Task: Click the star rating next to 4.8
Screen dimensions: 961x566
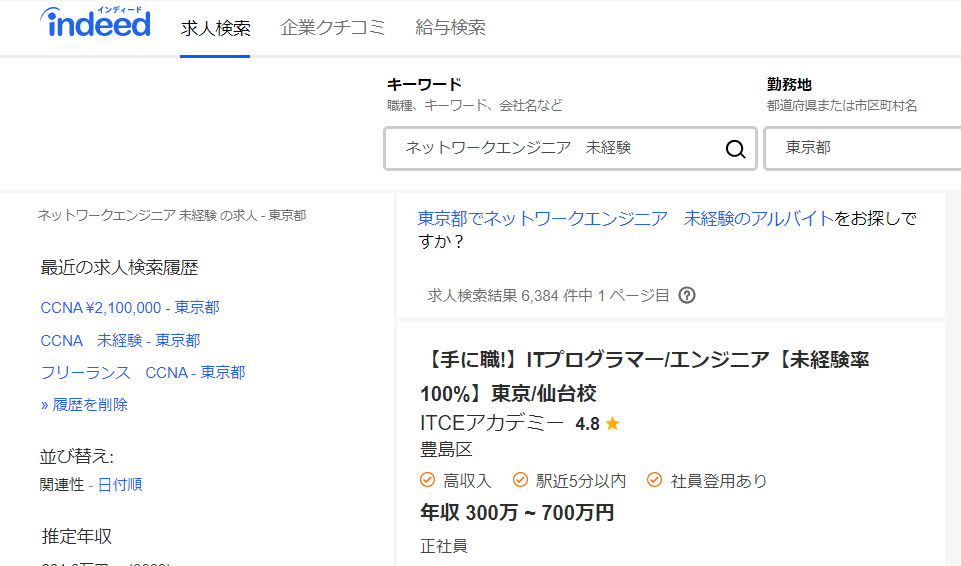Action: [612, 423]
